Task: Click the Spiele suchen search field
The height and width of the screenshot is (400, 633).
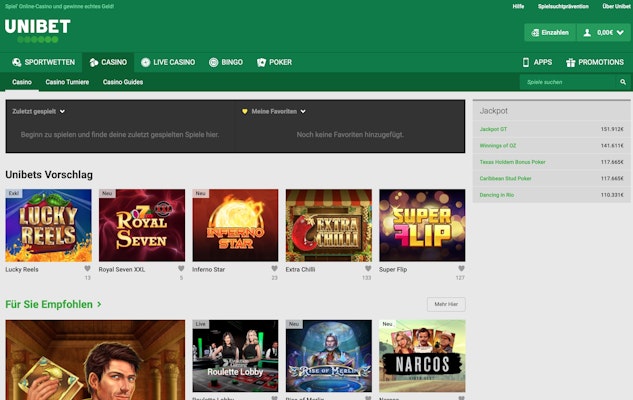Action: tap(567, 82)
